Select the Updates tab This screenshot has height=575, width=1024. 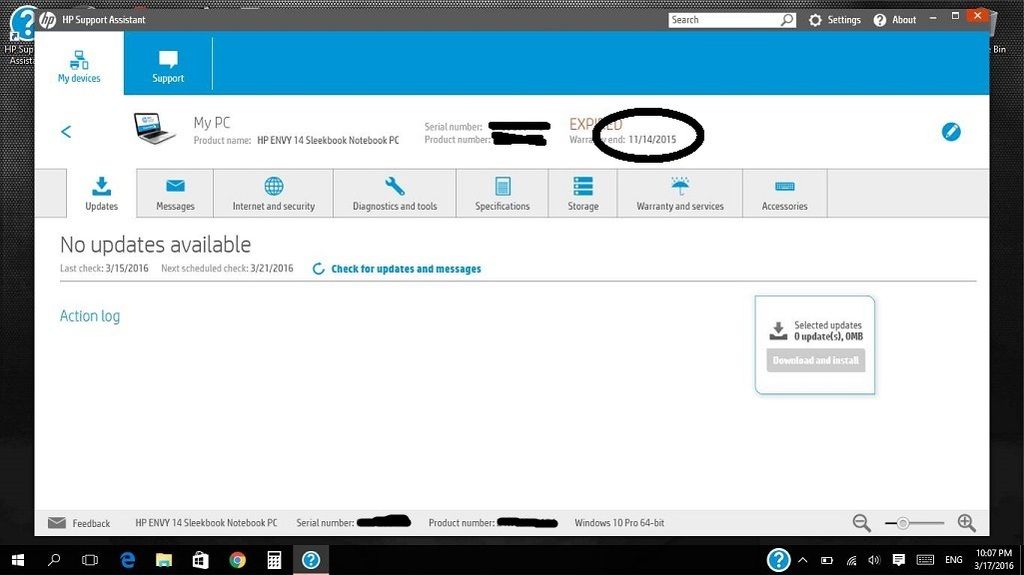[x=101, y=193]
